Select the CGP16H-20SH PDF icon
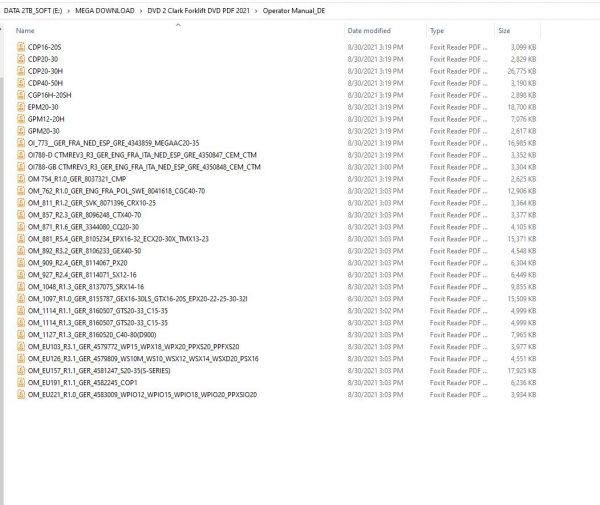The height and width of the screenshot is (505, 600). 21,95
